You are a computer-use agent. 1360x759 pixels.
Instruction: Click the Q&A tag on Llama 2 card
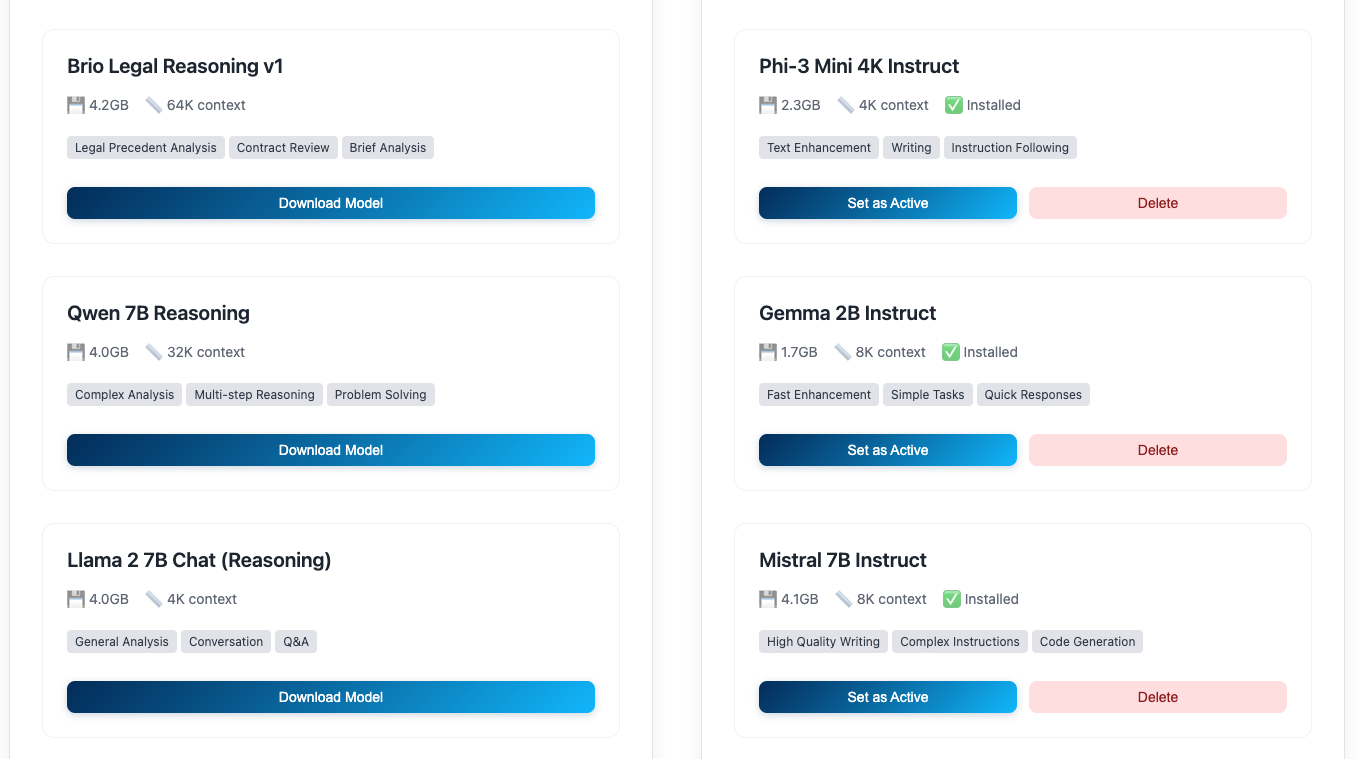[296, 641]
